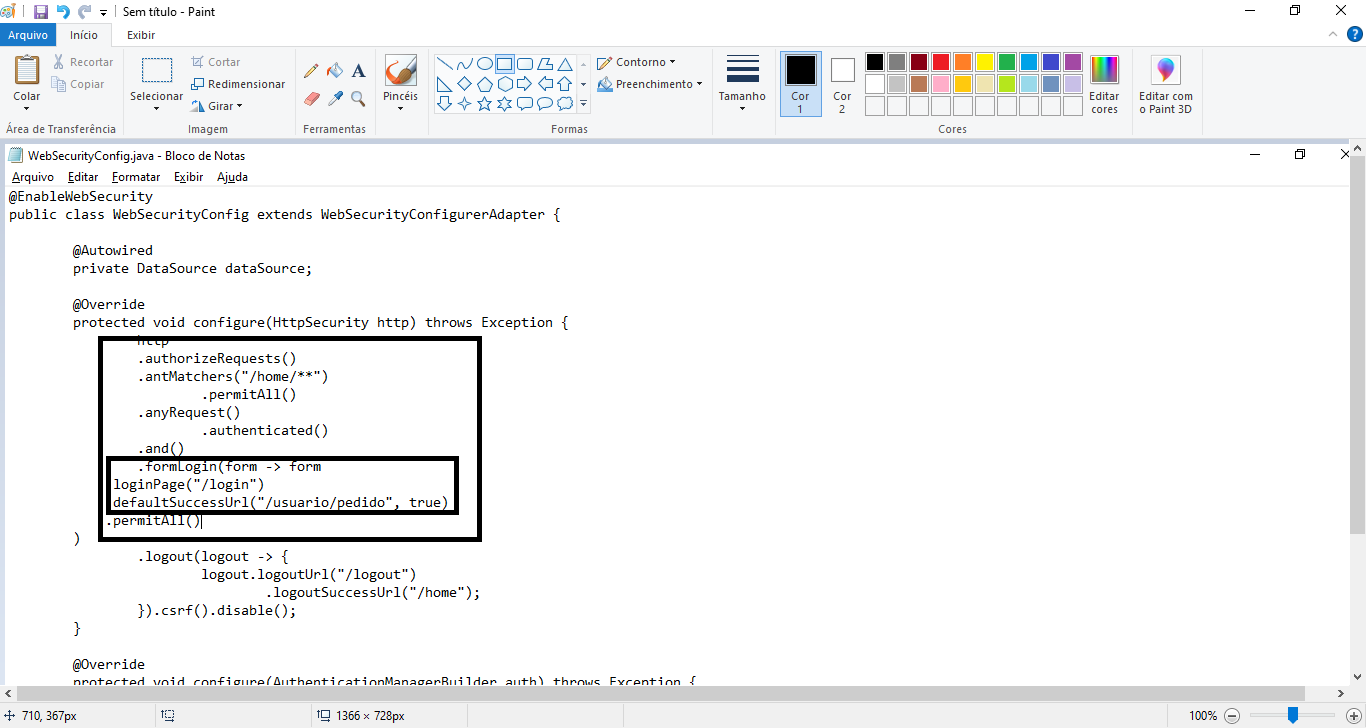Select Cor 2 background color
This screenshot has height=728, width=1366.
(843, 84)
